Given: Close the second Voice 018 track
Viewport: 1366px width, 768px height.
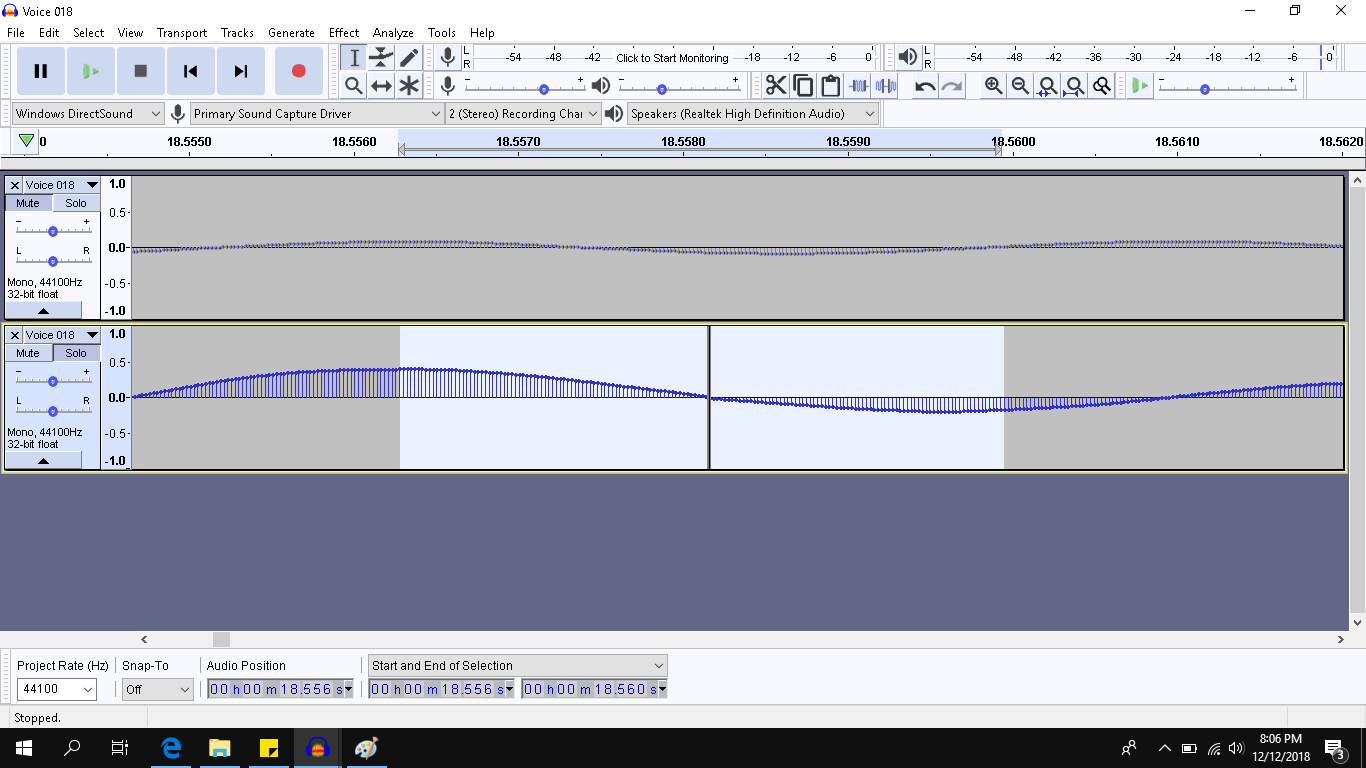Looking at the screenshot, I should click(14, 335).
